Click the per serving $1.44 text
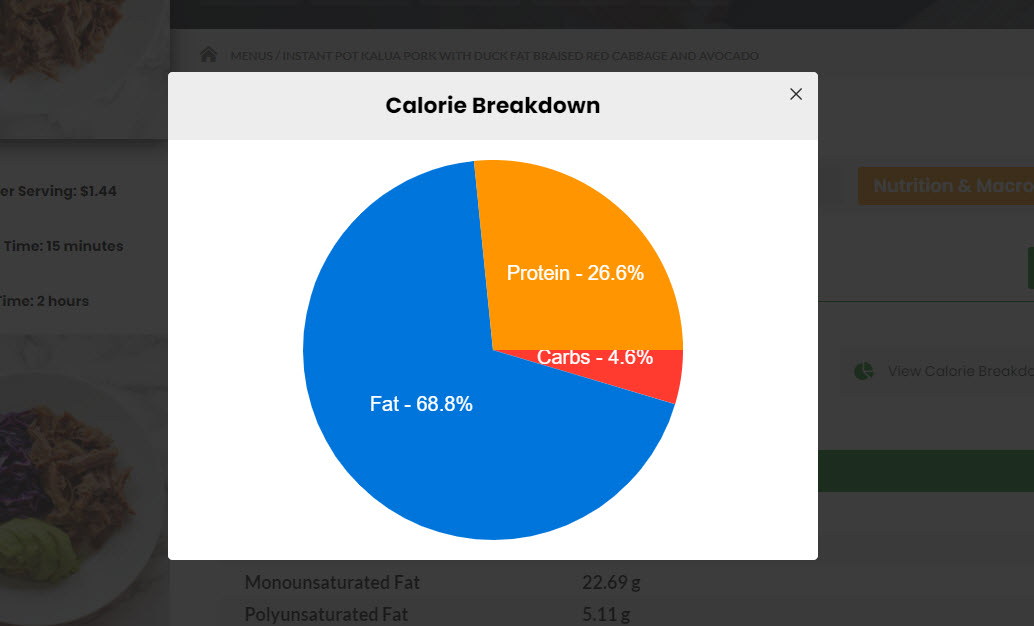The image size is (1034, 626). [x=58, y=191]
